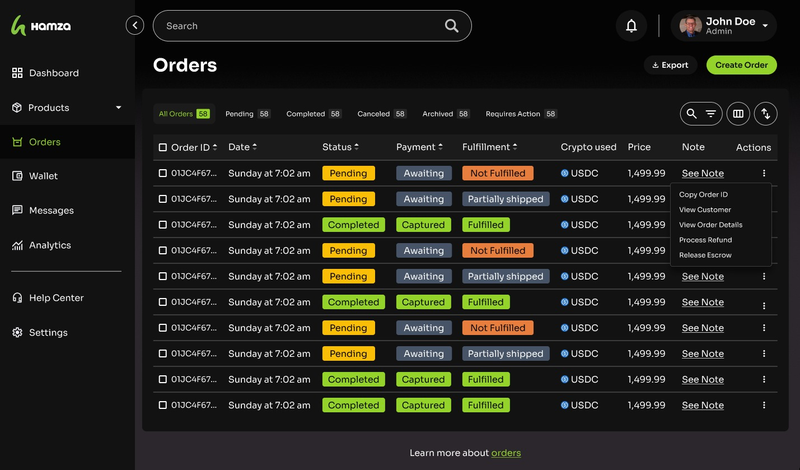Click the Orders shopping basket icon
Image resolution: width=800 pixels, height=470 pixels.
point(17,142)
